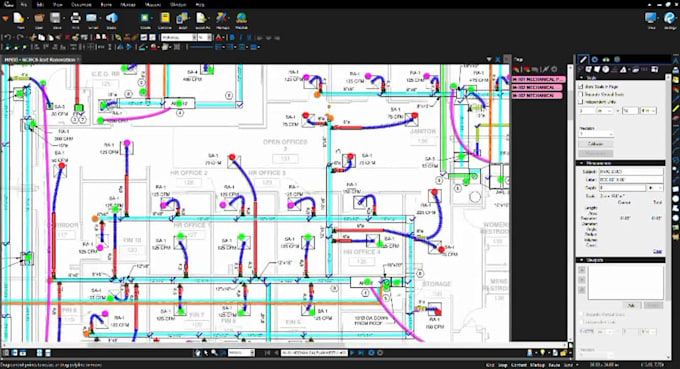Open the Depth unit dropdown
This screenshot has width=680, height=369.
click(655, 188)
